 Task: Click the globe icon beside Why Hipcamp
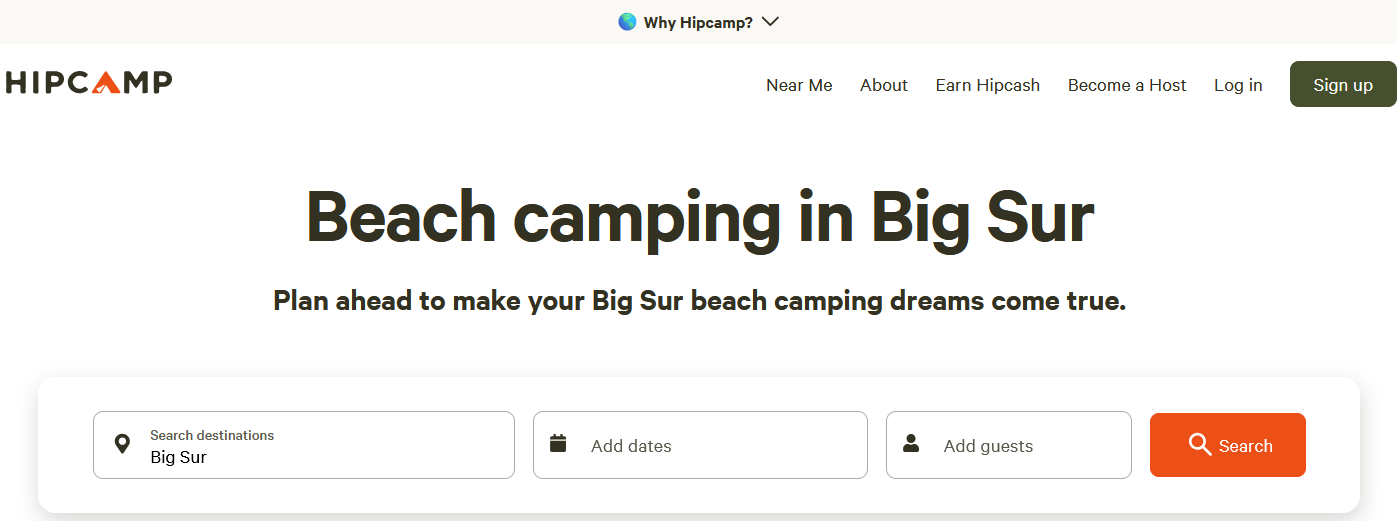[x=627, y=22]
